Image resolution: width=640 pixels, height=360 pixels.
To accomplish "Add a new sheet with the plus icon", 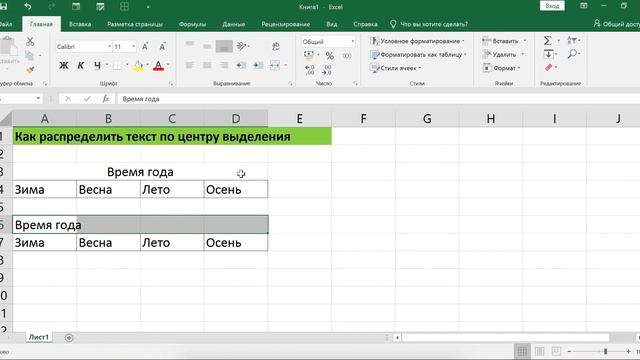I will pyautogui.click(x=69, y=338).
